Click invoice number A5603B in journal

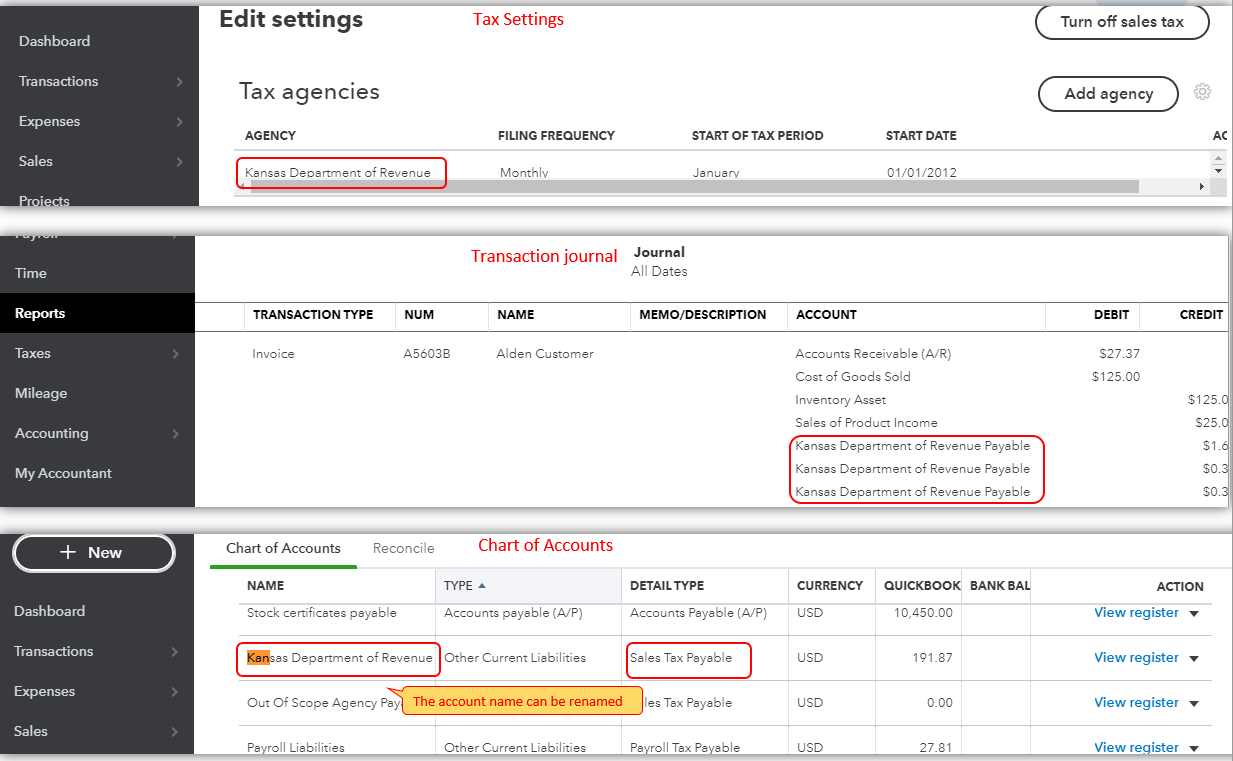click(427, 353)
